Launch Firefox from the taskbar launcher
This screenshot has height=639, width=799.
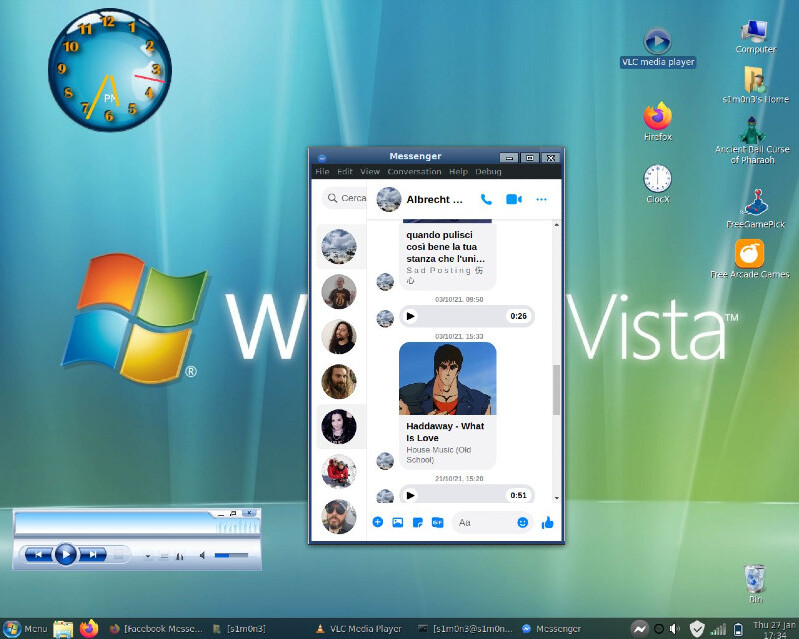[89, 628]
